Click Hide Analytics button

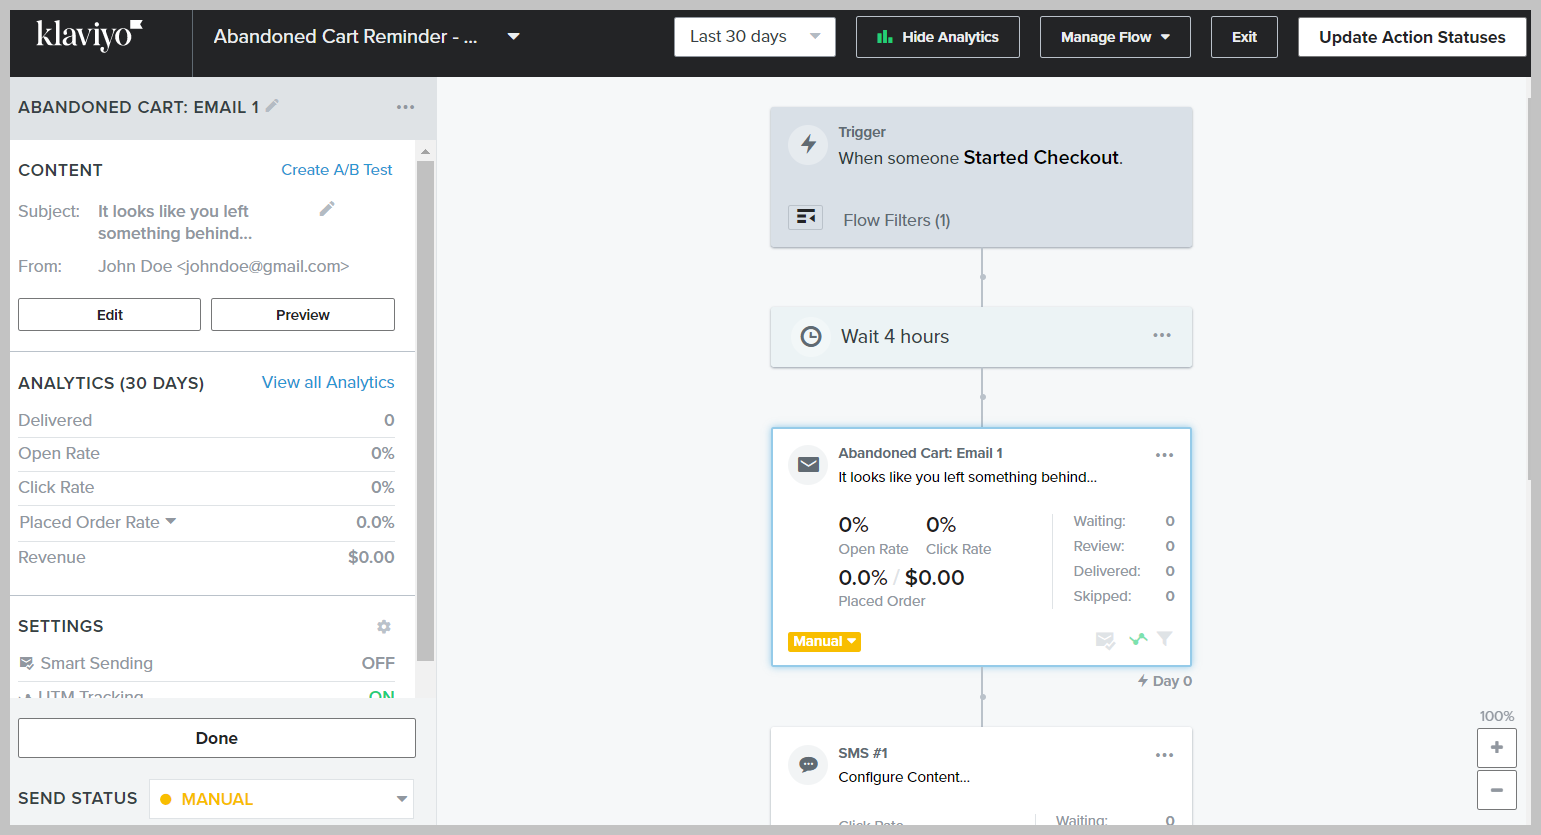(x=938, y=37)
